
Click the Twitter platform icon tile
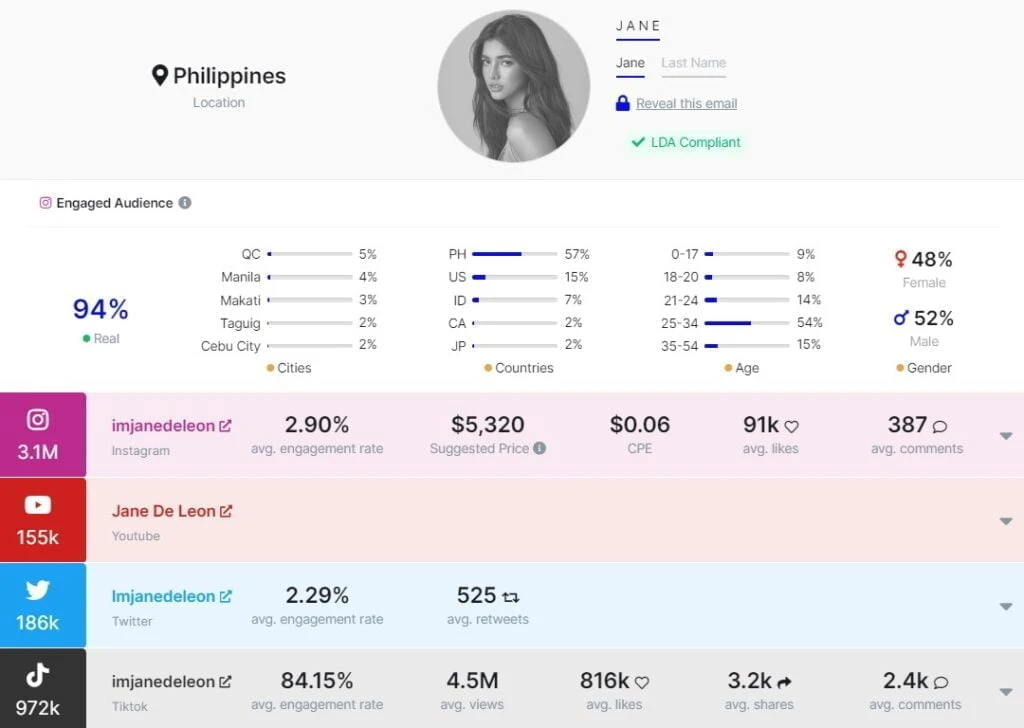coord(38,605)
